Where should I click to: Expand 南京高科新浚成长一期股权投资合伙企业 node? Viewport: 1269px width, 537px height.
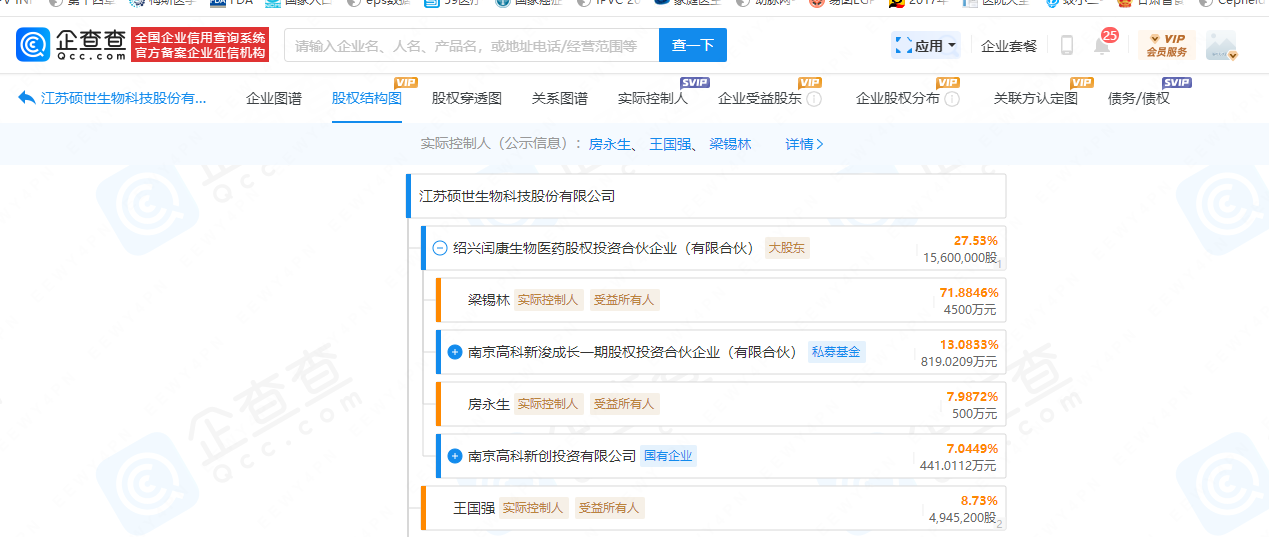[x=455, y=352]
